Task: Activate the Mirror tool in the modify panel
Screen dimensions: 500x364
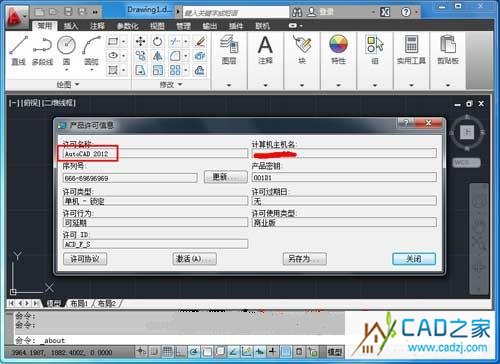Action: tap(157, 56)
